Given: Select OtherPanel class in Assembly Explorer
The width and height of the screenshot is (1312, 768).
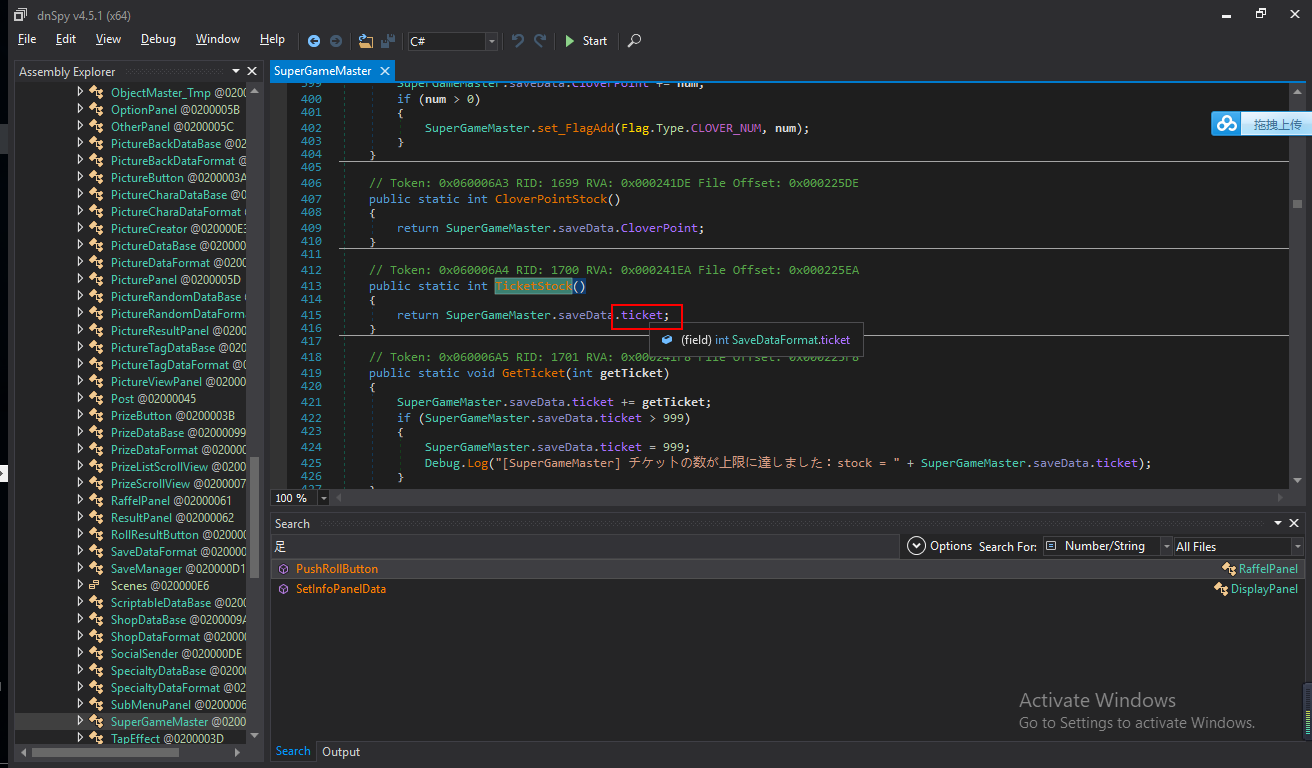Looking at the screenshot, I should [172, 126].
